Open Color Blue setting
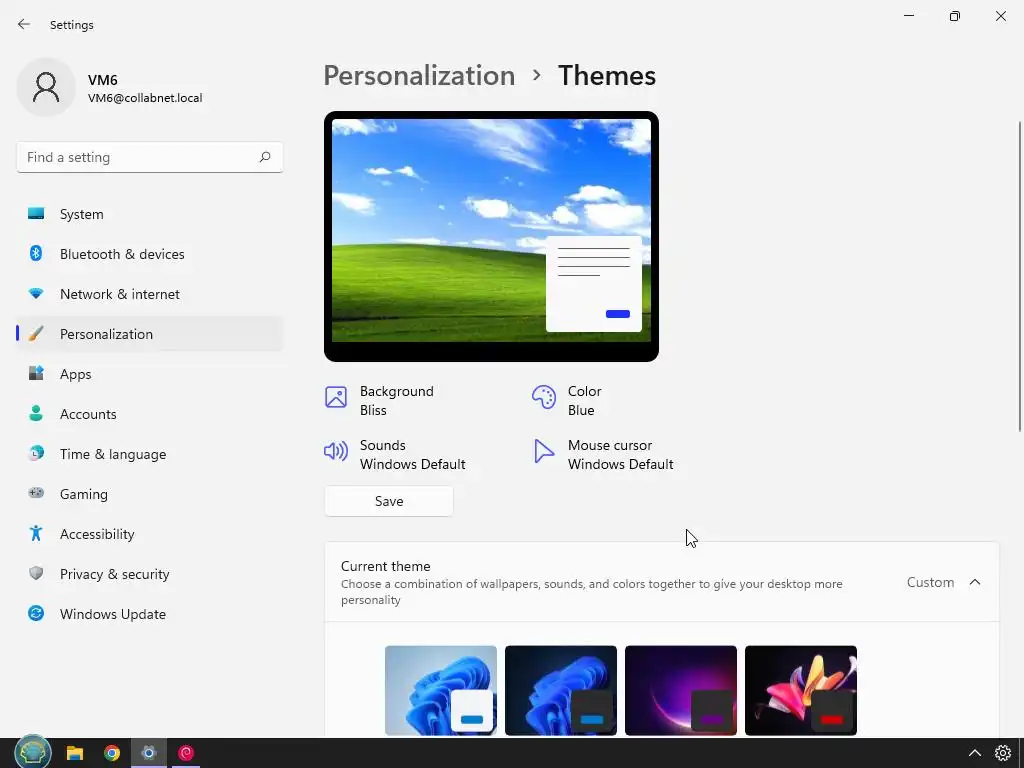This screenshot has height=768, width=1024. (567, 400)
